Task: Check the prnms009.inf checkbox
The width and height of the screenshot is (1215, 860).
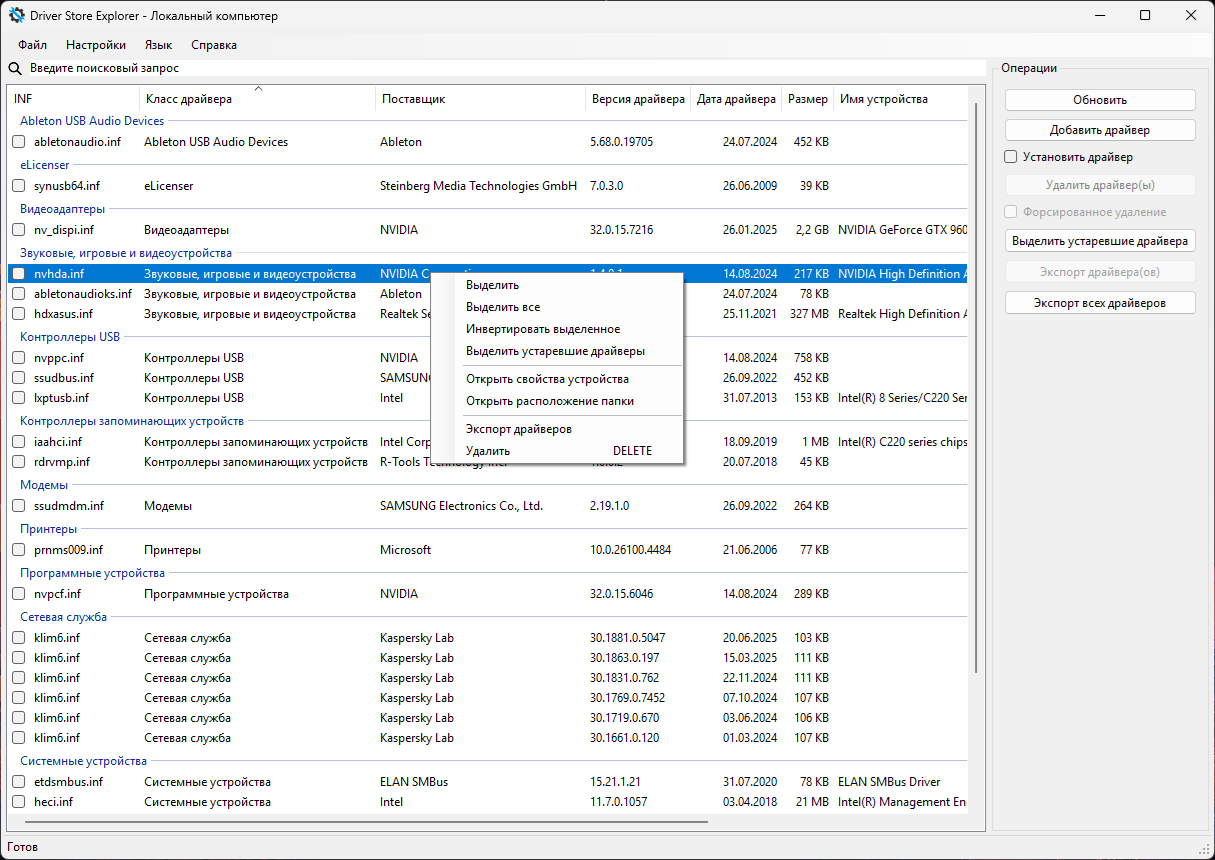Action: coord(19,550)
